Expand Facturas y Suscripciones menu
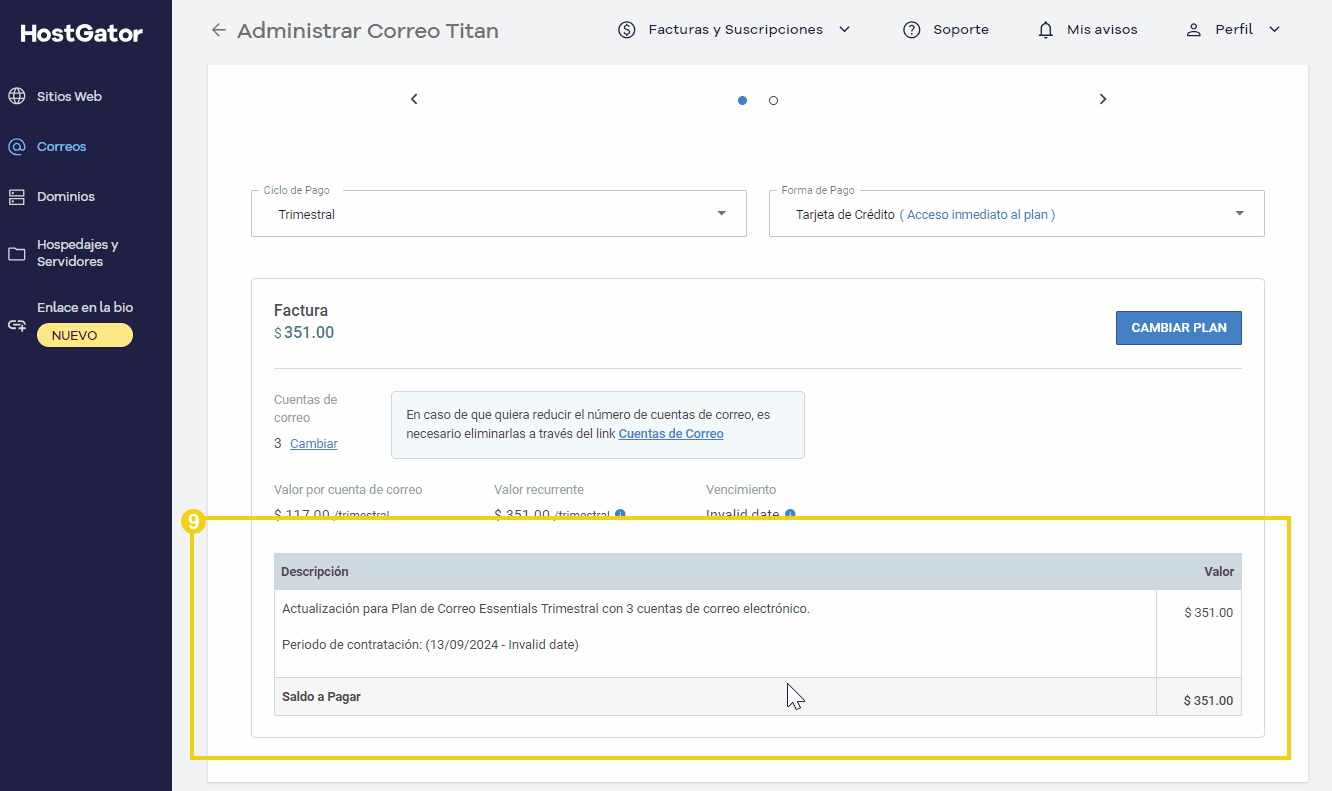The height and width of the screenshot is (791, 1332). pos(844,30)
